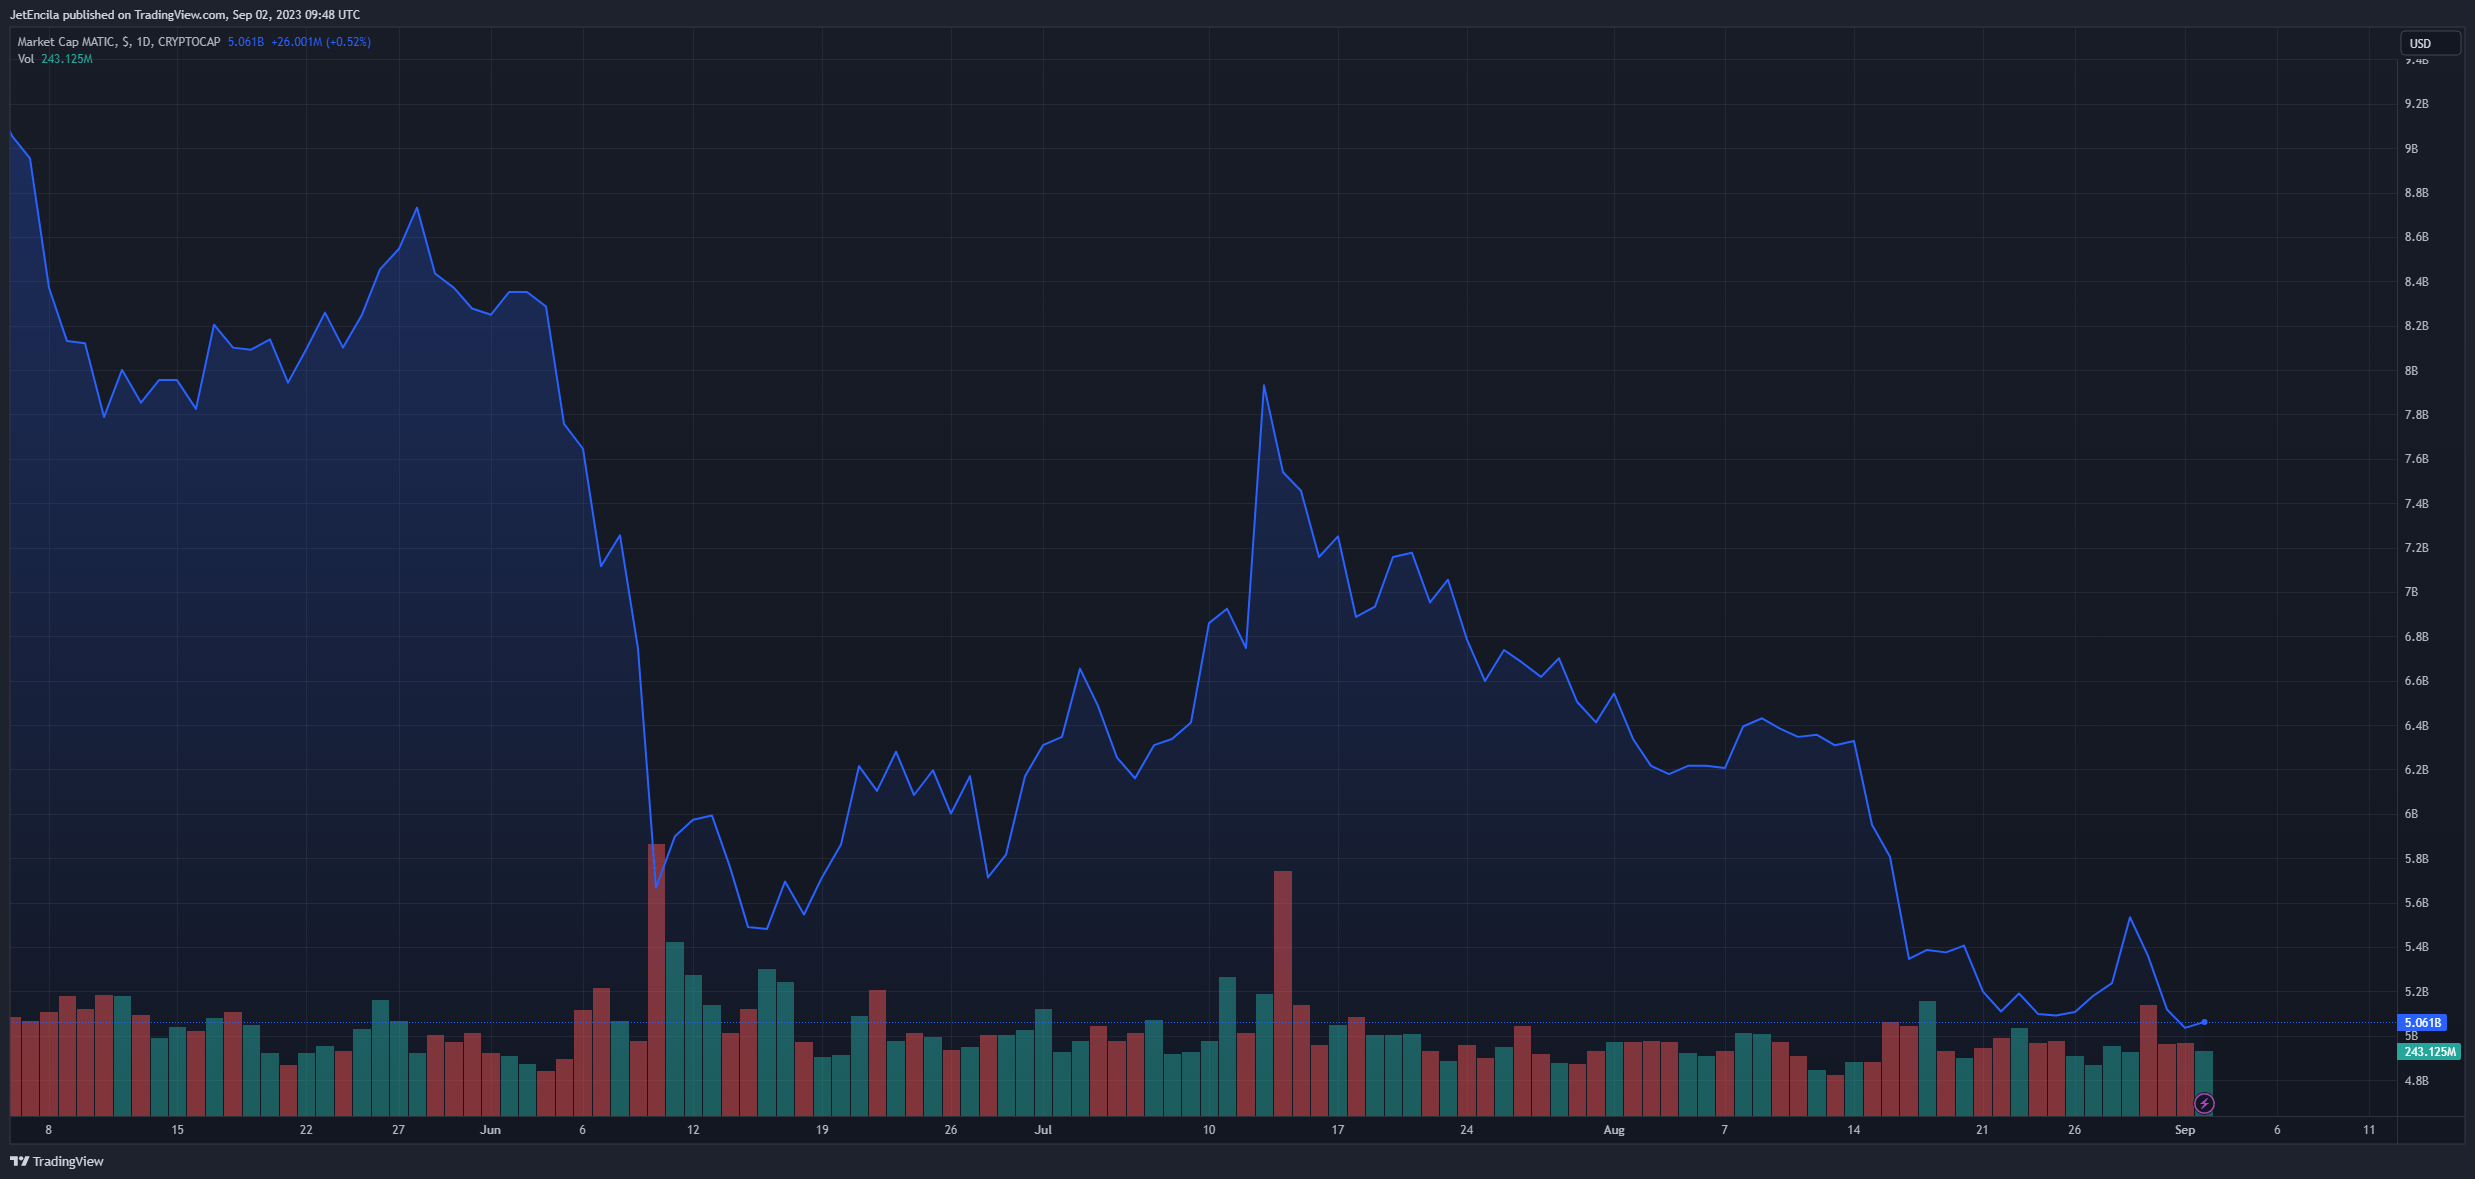
Task: Click the tallest red volume bar in June
Action: (656, 980)
